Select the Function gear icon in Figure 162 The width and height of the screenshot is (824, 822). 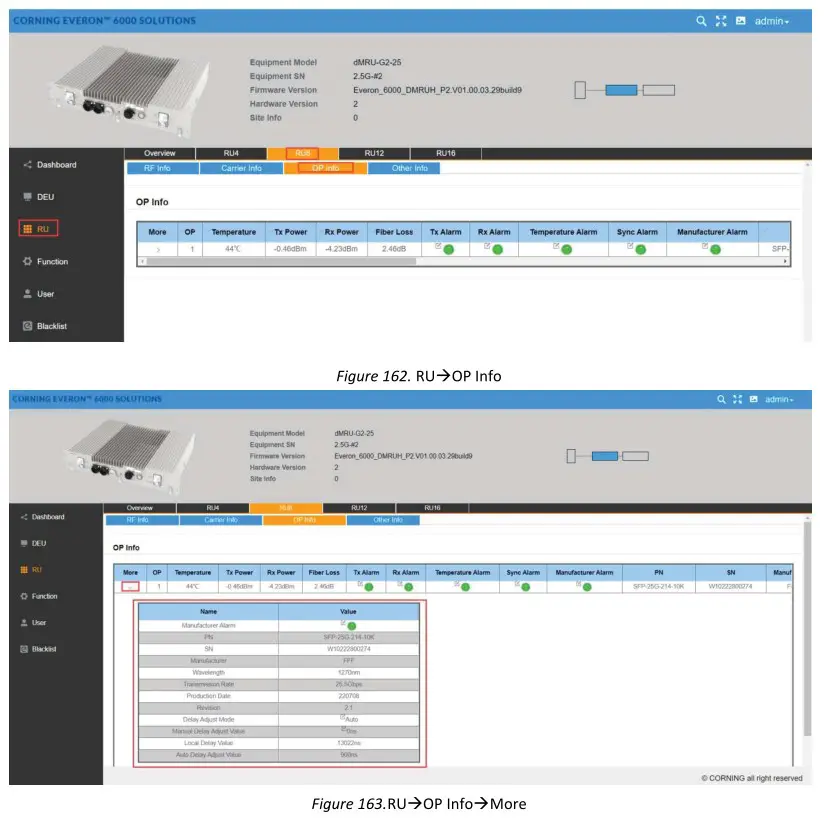tap(27, 262)
